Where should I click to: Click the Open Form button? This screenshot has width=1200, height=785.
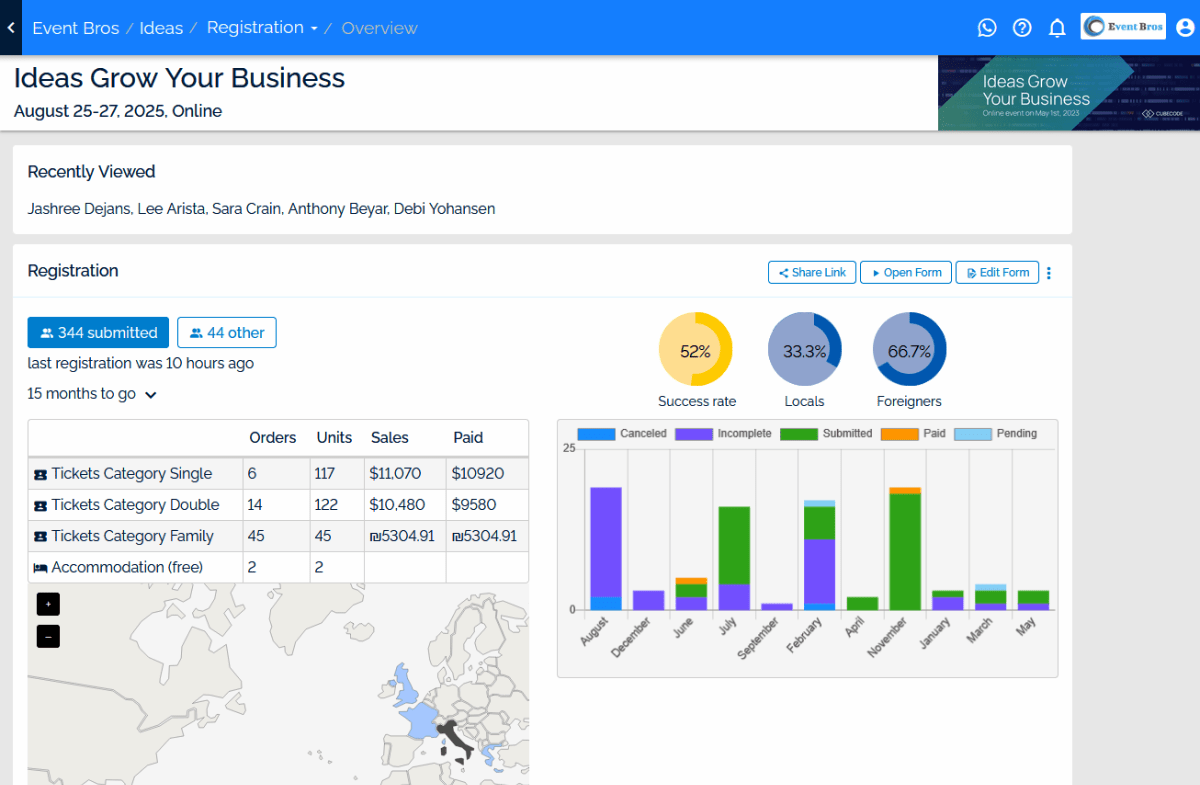click(x=905, y=273)
